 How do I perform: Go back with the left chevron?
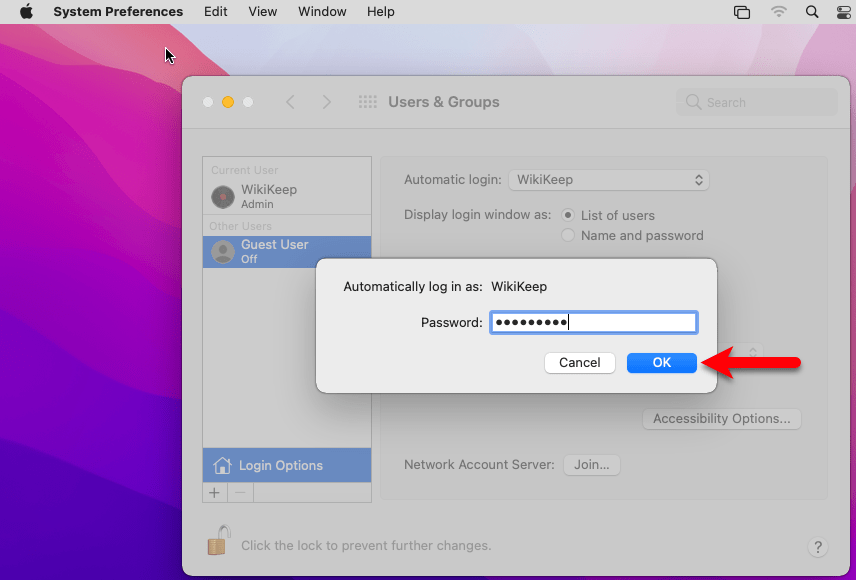pos(290,102)
